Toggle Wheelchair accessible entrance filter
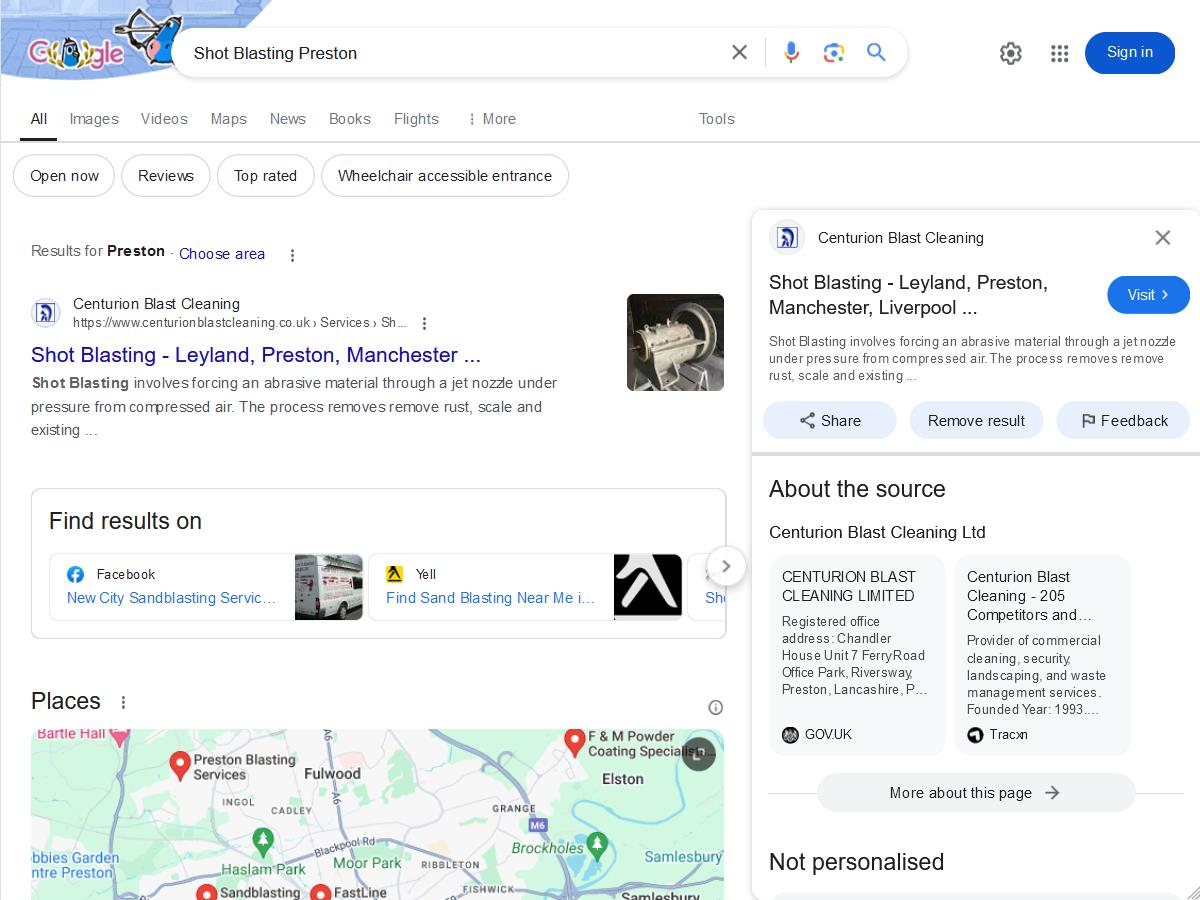This screenshot has height=900, width=1200. click(445, 176)
